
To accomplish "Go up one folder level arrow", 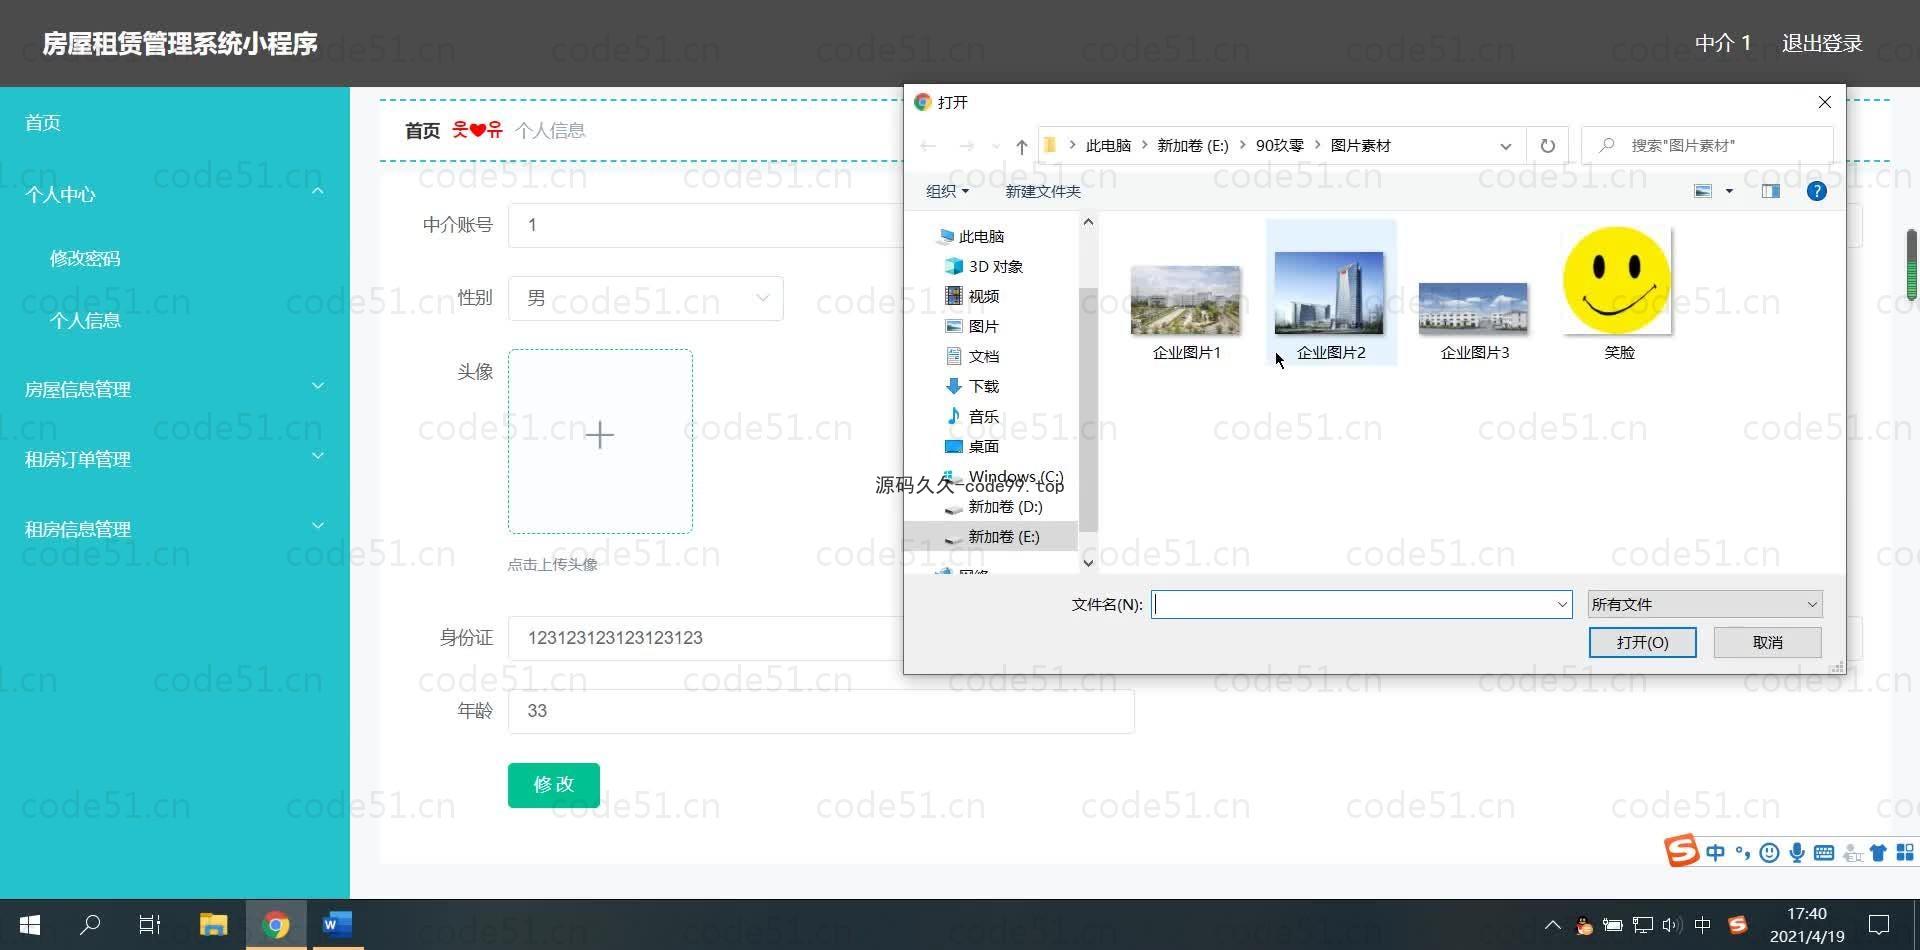I will pos(1021,146).
